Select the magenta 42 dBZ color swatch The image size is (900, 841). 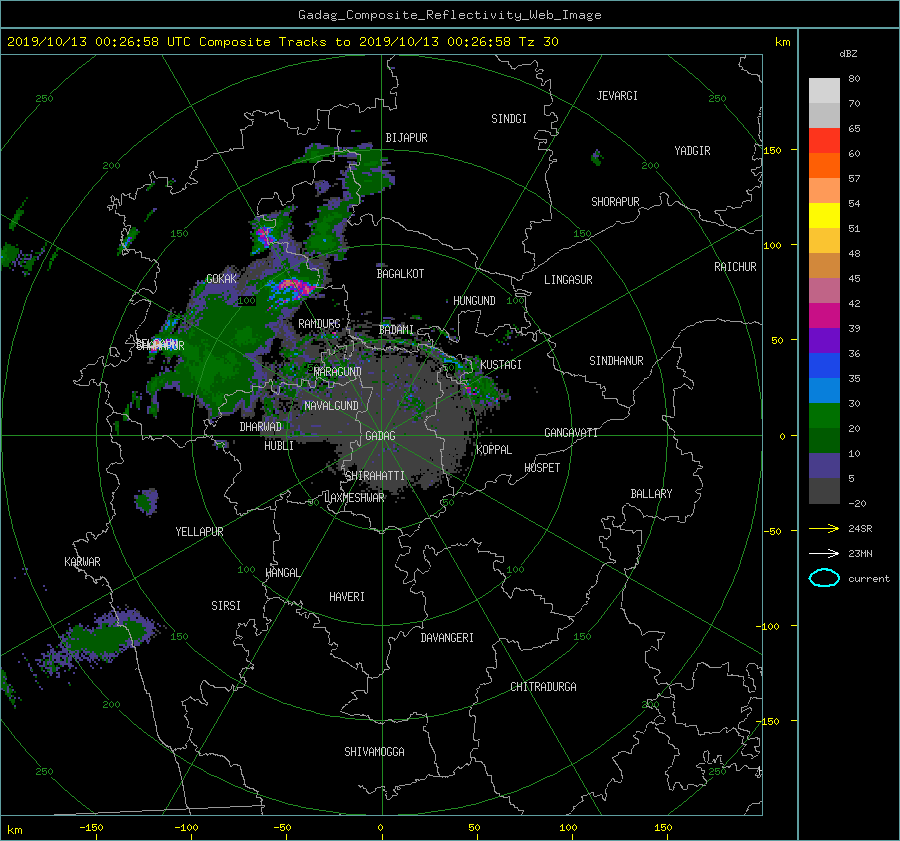point(824,315)
